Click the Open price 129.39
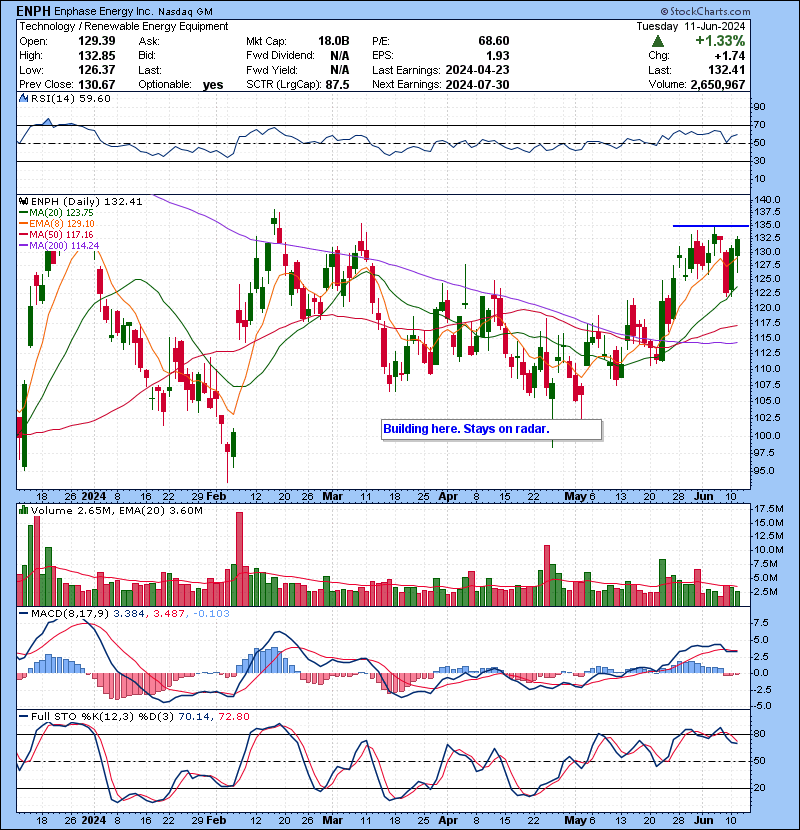This screenshot has height=830, width=800. pyautogui.click(x=97, y=41)
